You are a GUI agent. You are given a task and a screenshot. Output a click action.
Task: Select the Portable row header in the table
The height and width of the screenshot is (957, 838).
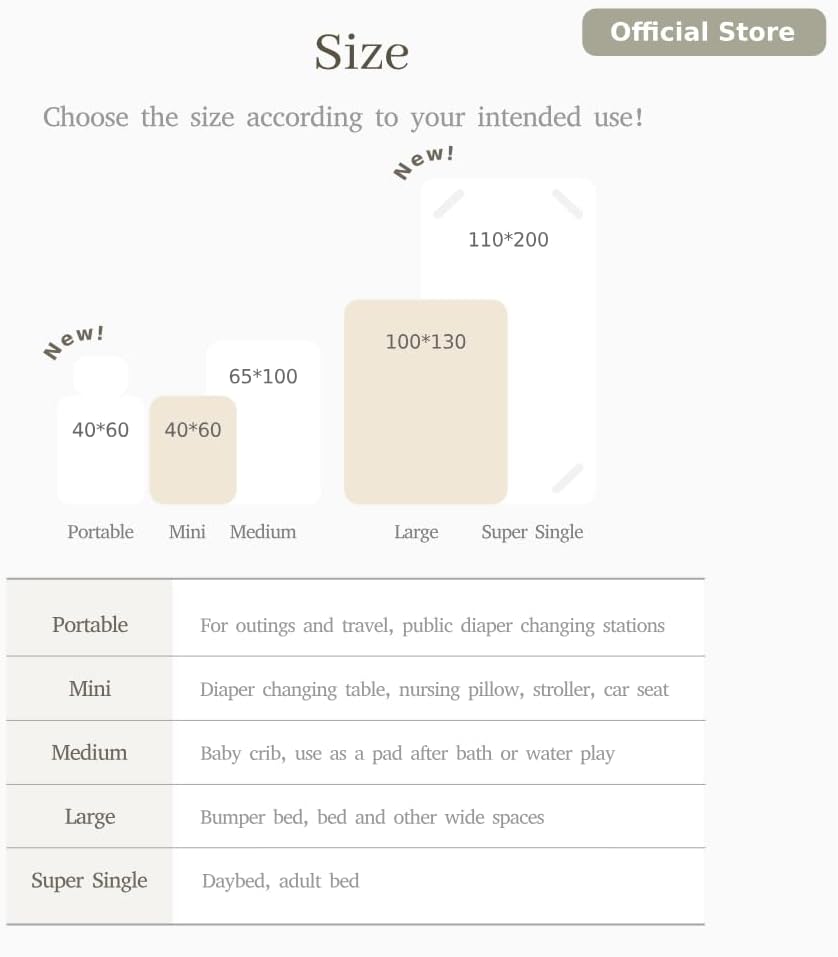click(x=90, y=625)
